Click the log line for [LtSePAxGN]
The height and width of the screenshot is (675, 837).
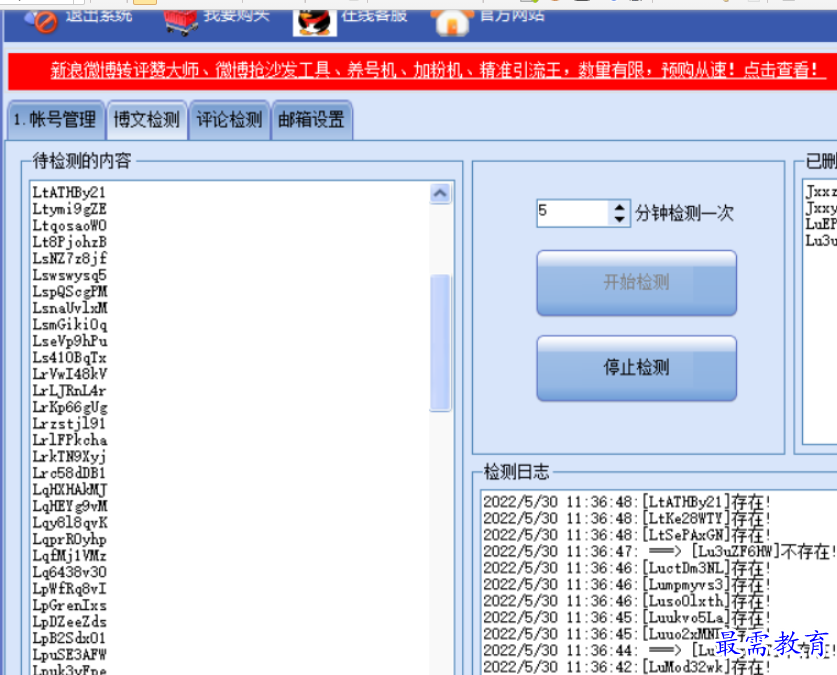coord(627,536)
